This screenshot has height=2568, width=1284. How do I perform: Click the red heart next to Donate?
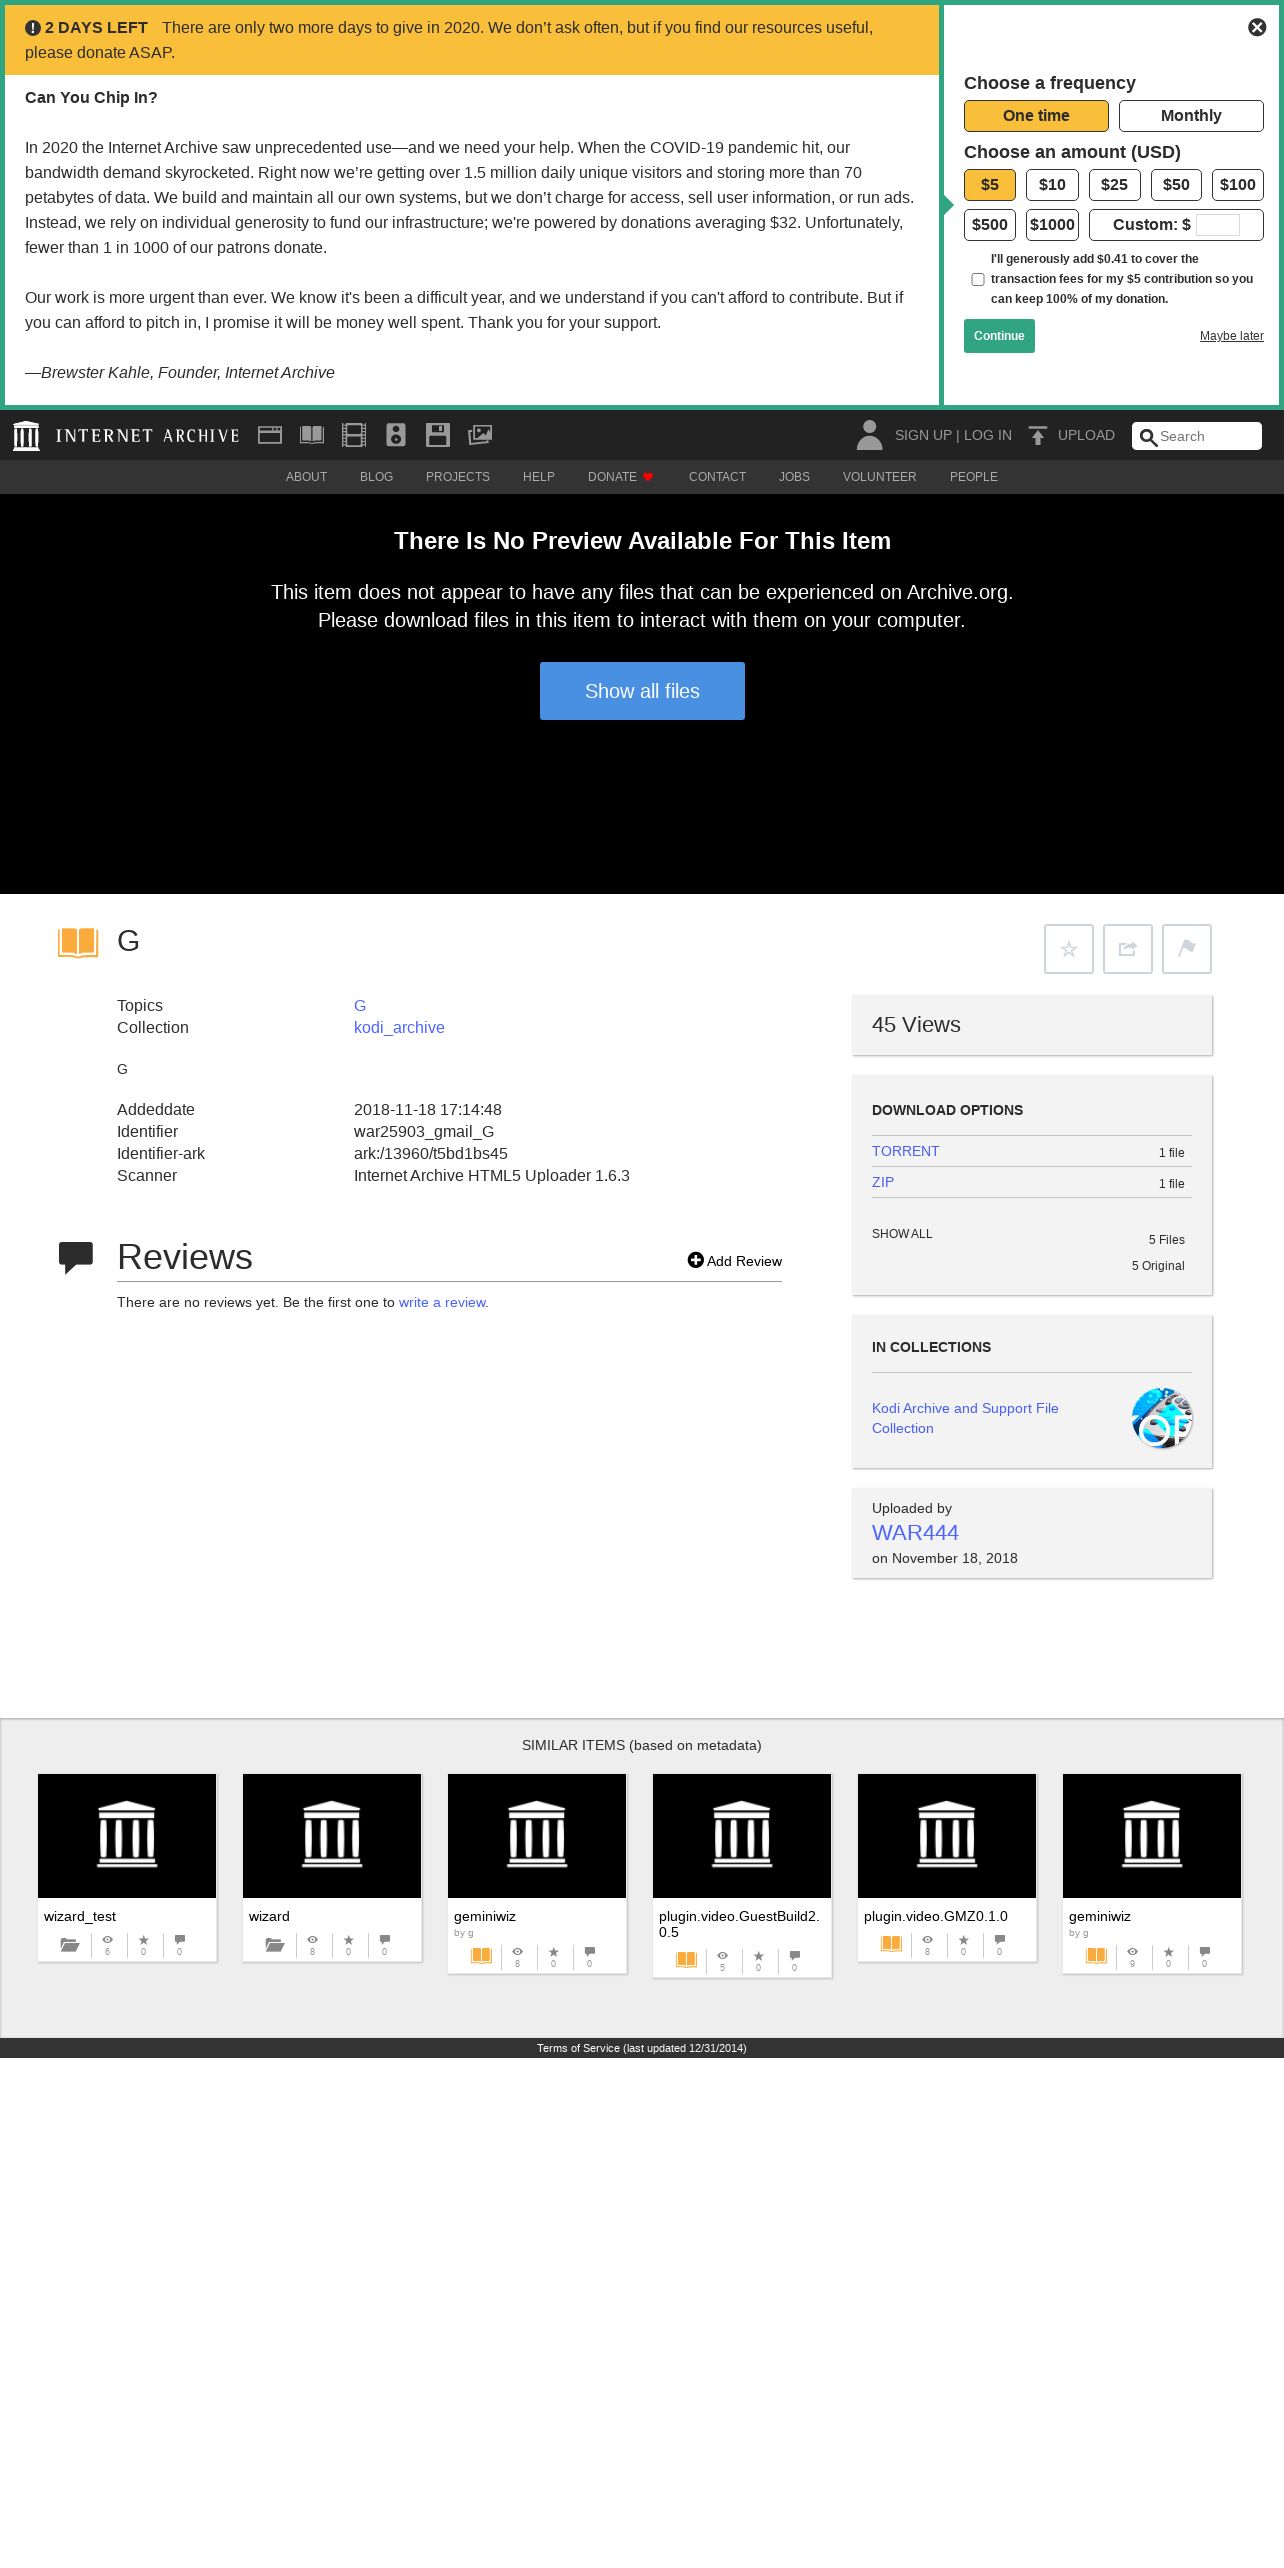tap(648, 477)
